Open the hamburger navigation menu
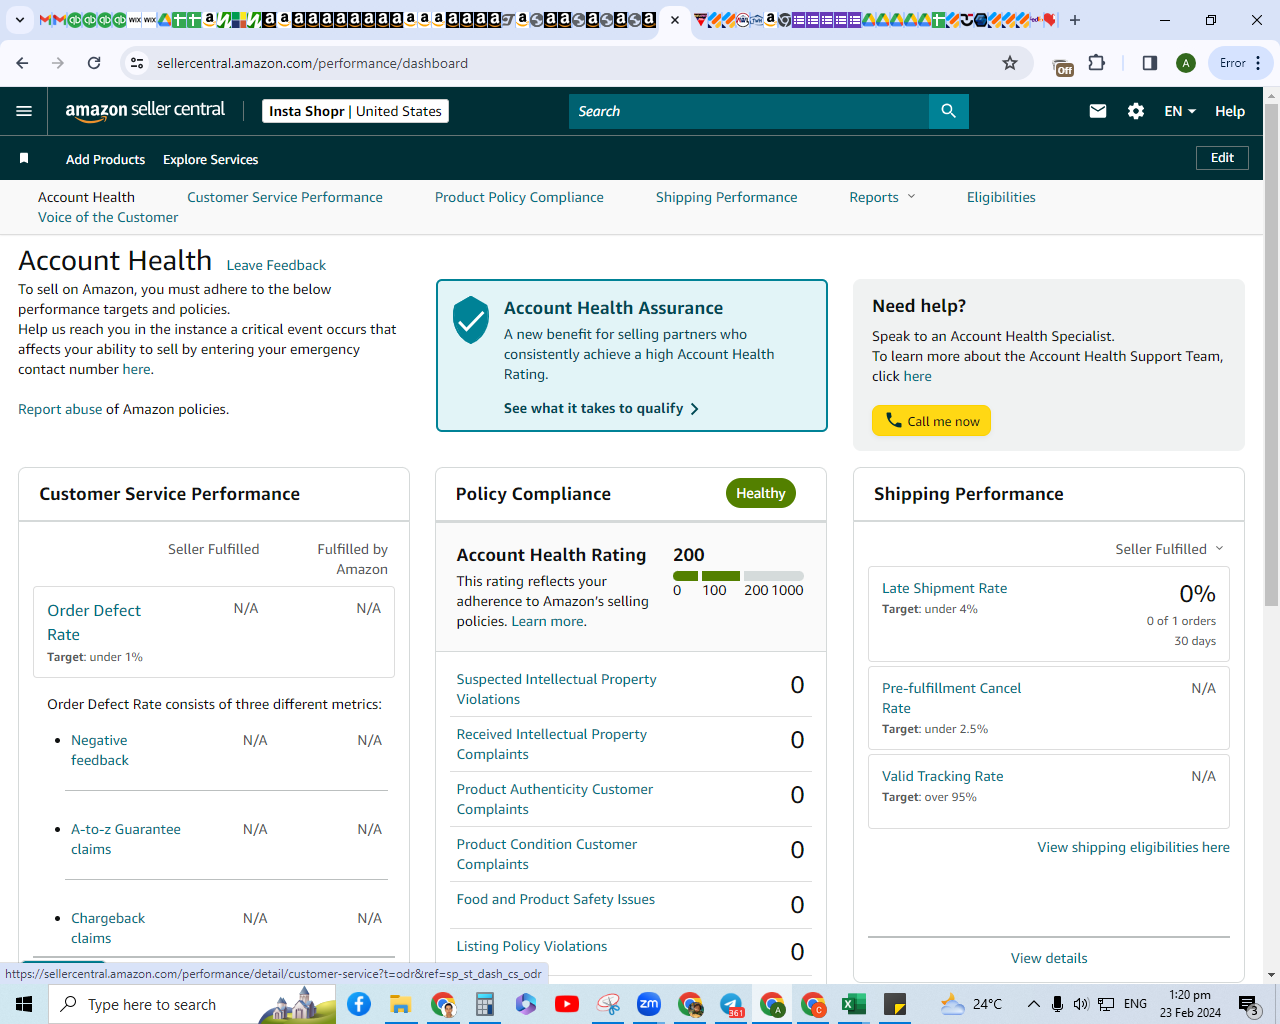The image size is (1280, 1024). [x=24, y=111]
